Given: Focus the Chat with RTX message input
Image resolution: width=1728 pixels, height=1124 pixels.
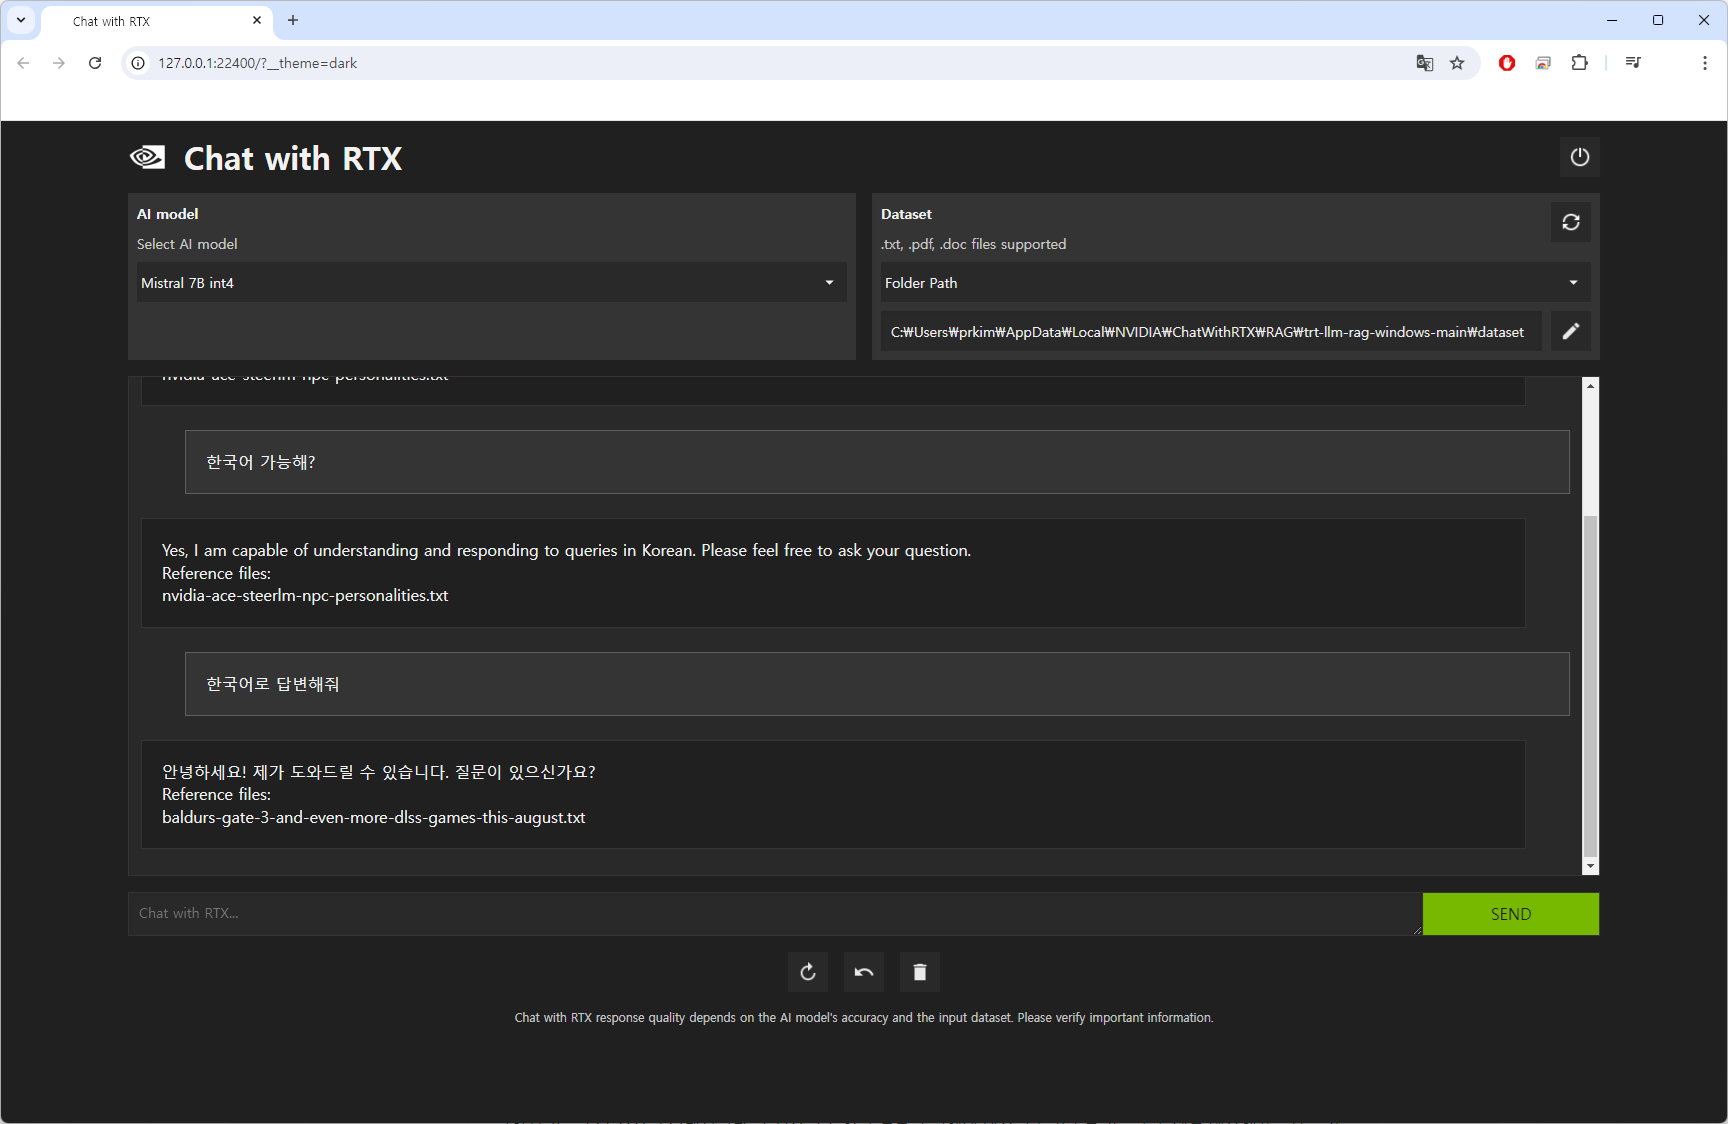Looking at the screenshot, I should [775, 914].
